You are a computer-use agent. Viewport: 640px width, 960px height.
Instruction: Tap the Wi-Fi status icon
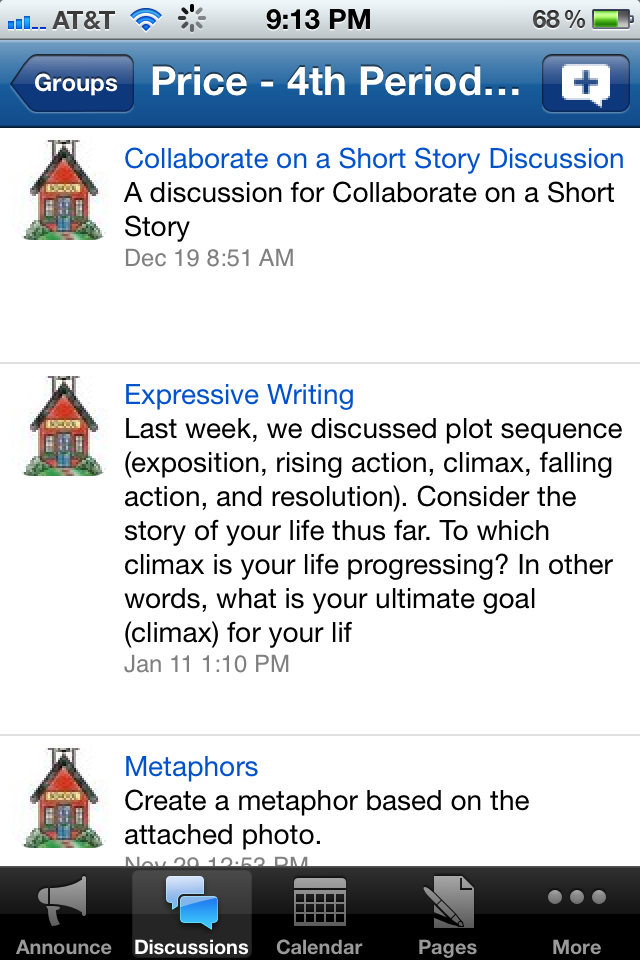click(x=148, y=19)
